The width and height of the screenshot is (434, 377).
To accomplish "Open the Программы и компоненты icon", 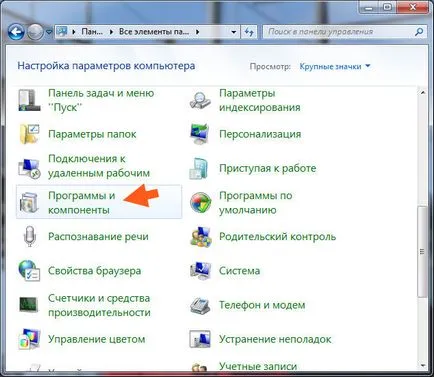I will click(29, 203).
